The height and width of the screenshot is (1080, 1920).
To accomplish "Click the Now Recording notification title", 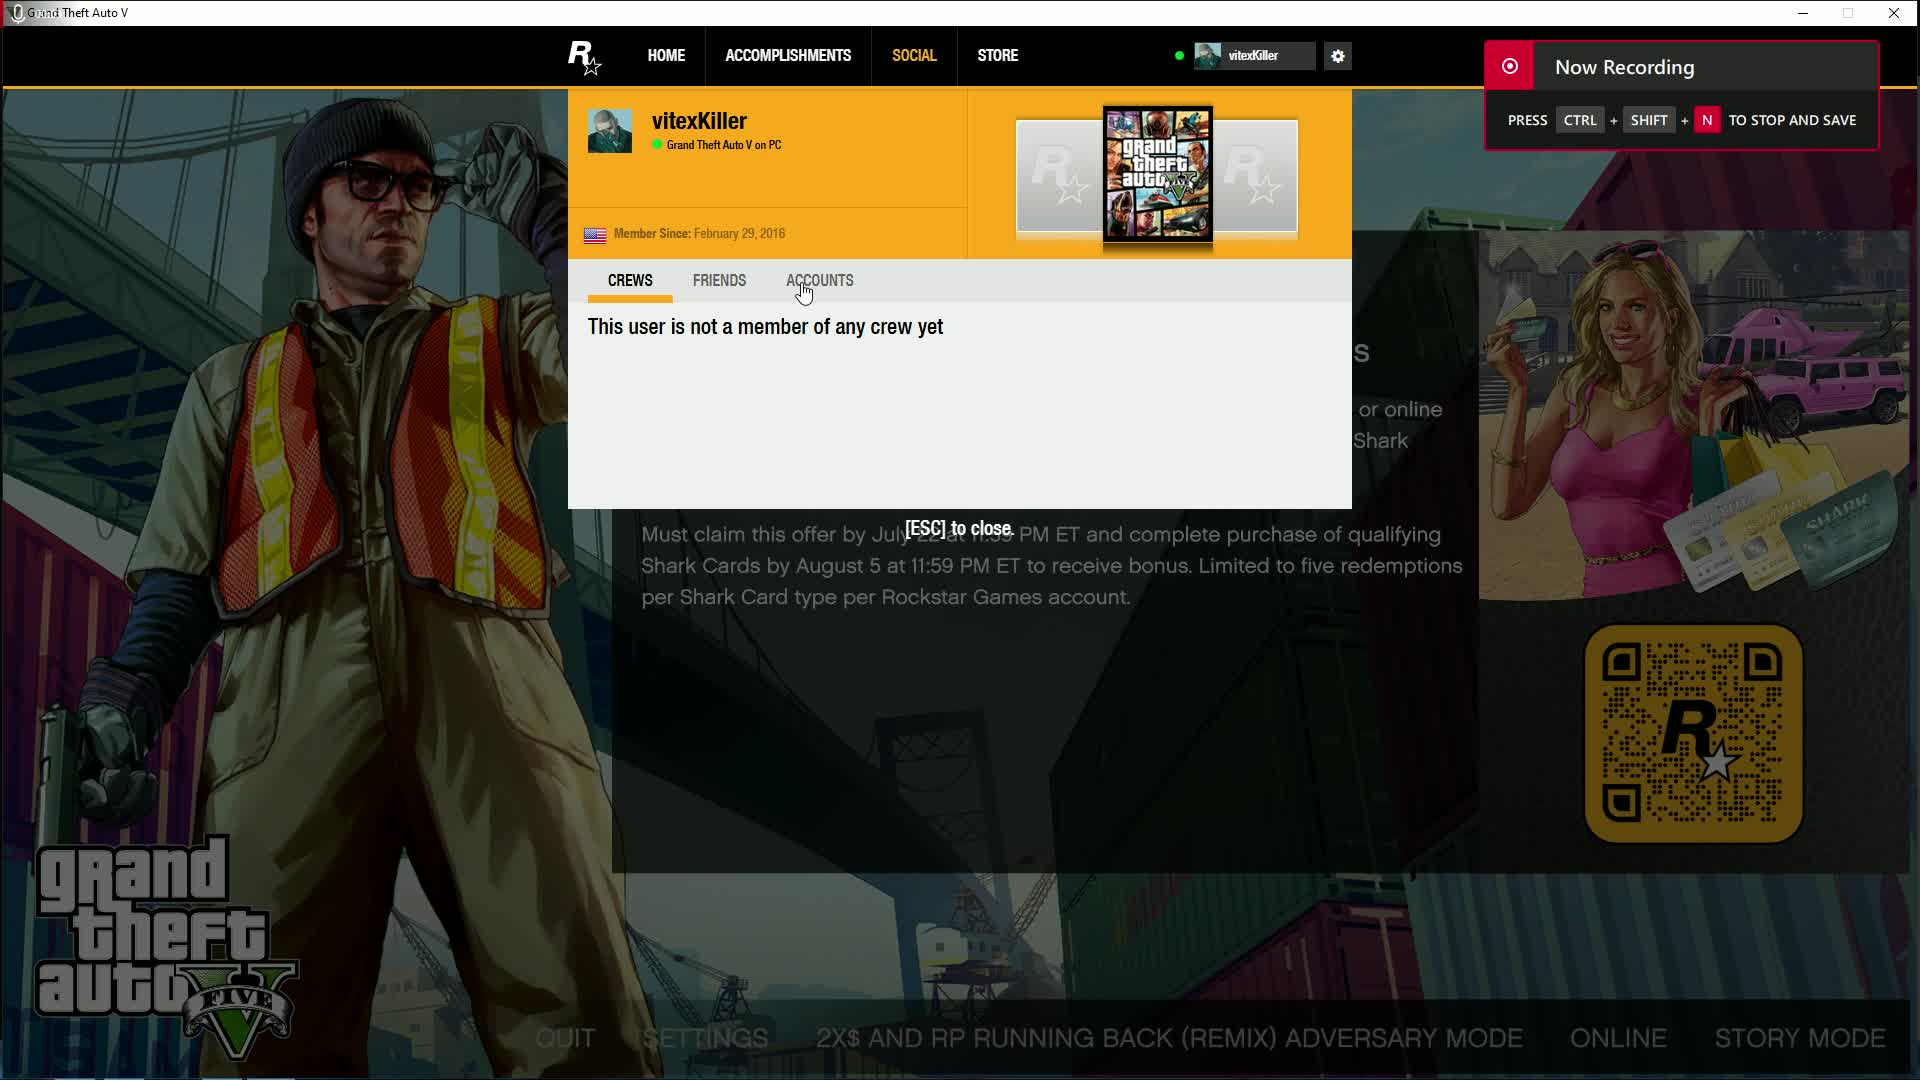I will (x=1624, y=67).
